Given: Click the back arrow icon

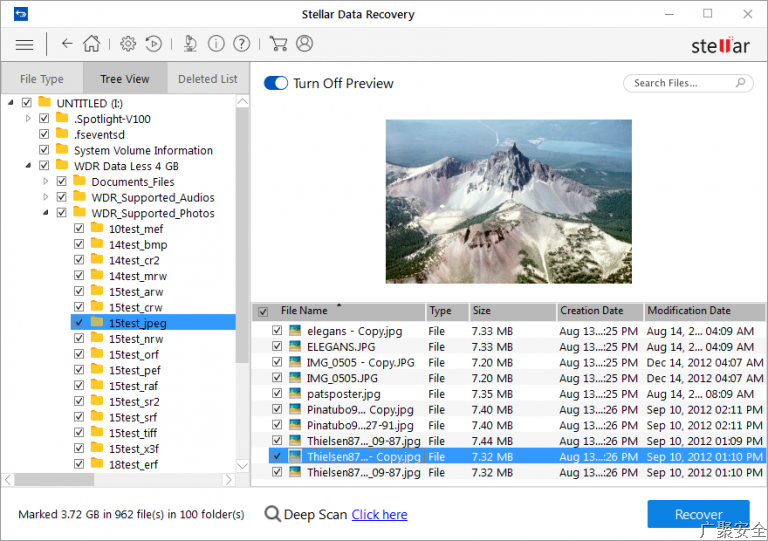Looking at the screenshot, I should click(67, 44).
